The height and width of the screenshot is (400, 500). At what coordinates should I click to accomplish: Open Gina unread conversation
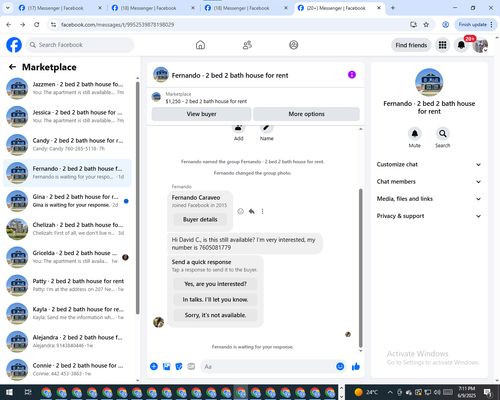67,201
